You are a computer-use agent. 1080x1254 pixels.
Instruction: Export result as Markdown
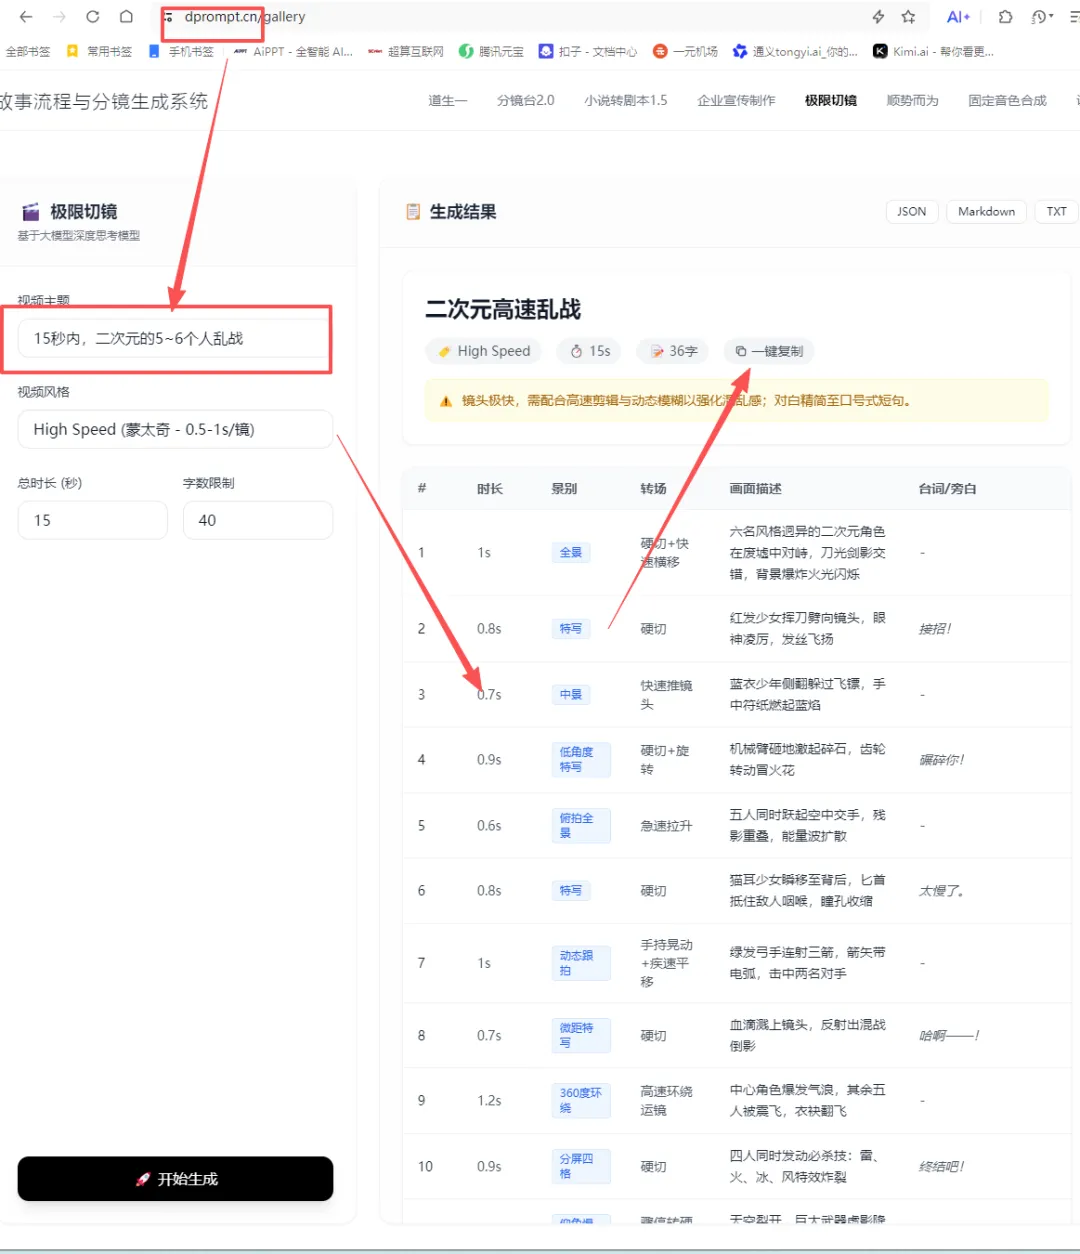coord(986,212)
